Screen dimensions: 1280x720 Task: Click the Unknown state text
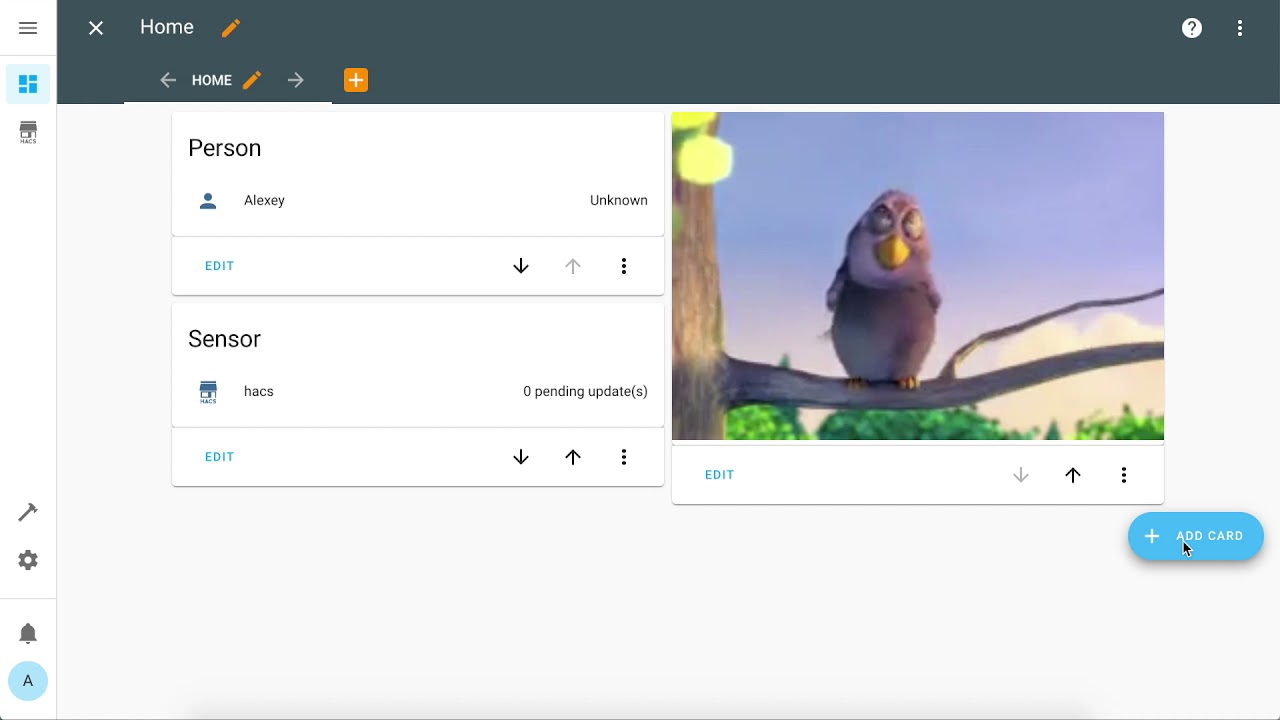[619, 200]
